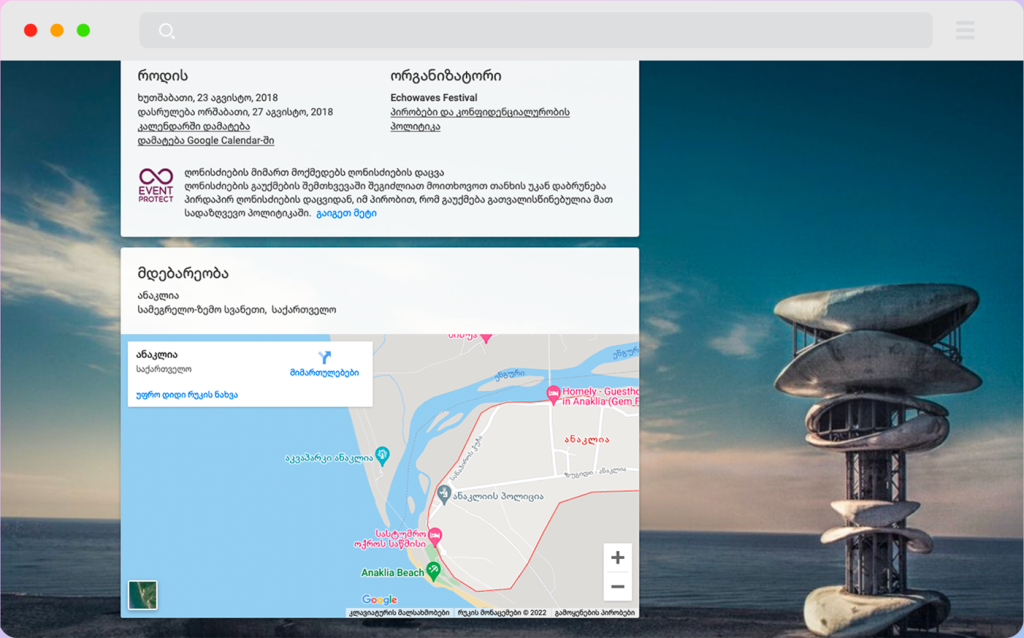Click the აკვაპარკი ანაკლია map marker
Screen dimensions: 1024x638
383,455
